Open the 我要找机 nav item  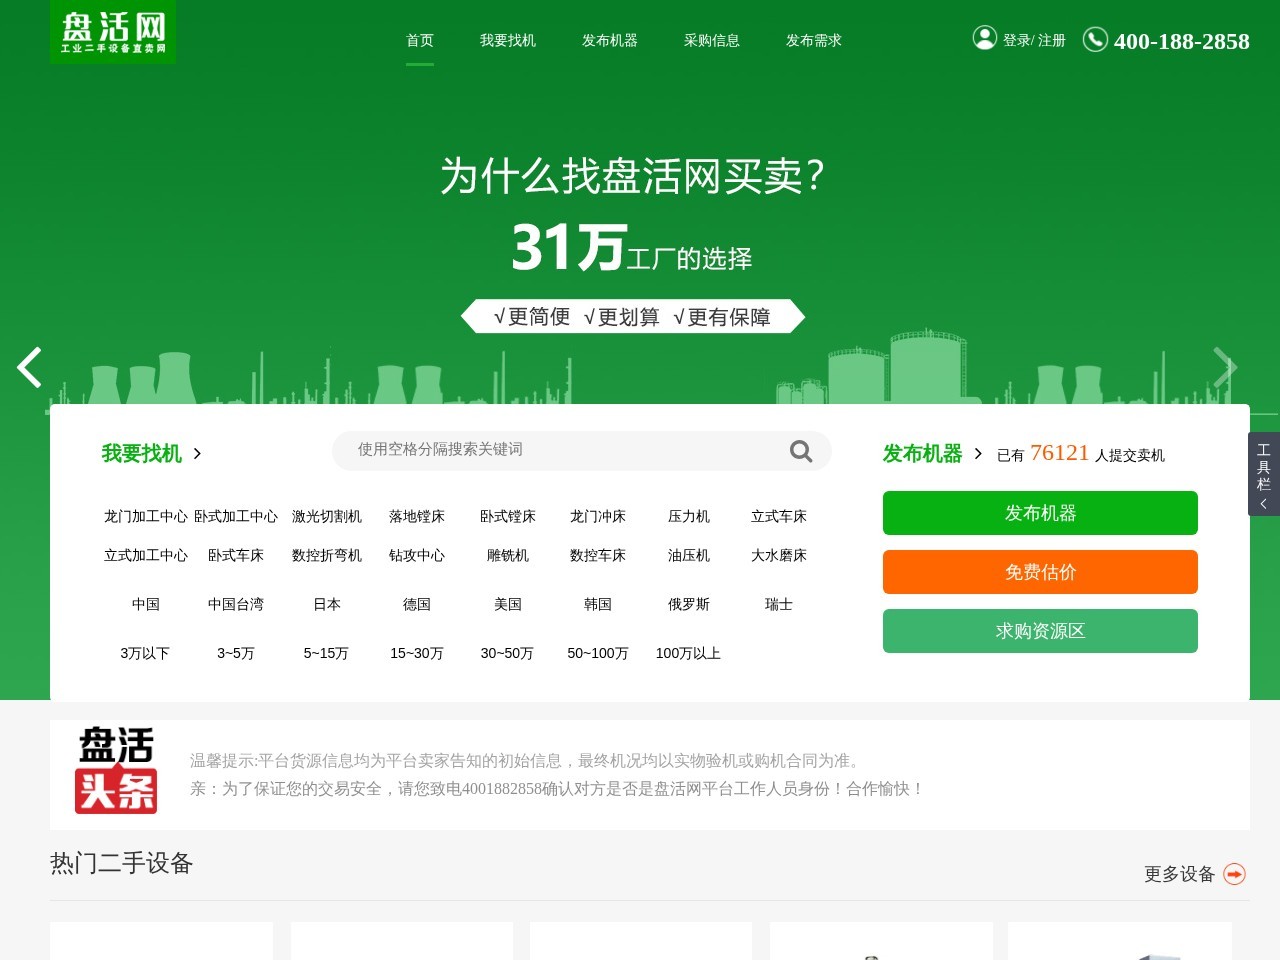(508, 41)
